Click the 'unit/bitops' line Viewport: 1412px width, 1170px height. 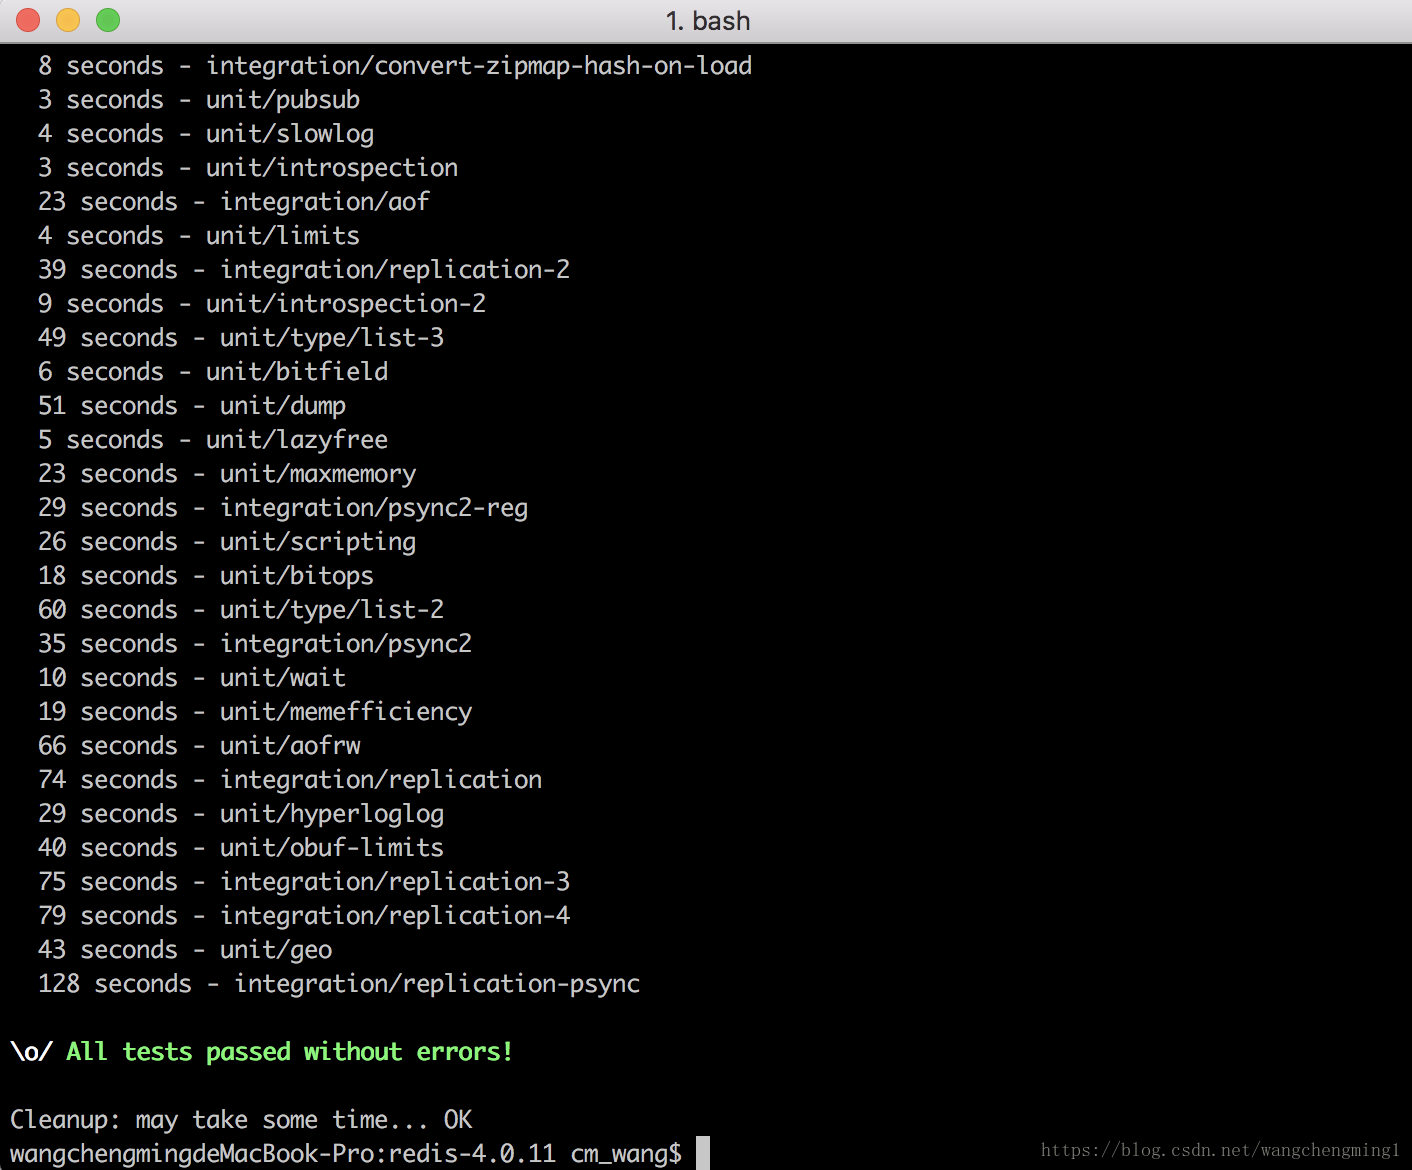click(206, 576)
